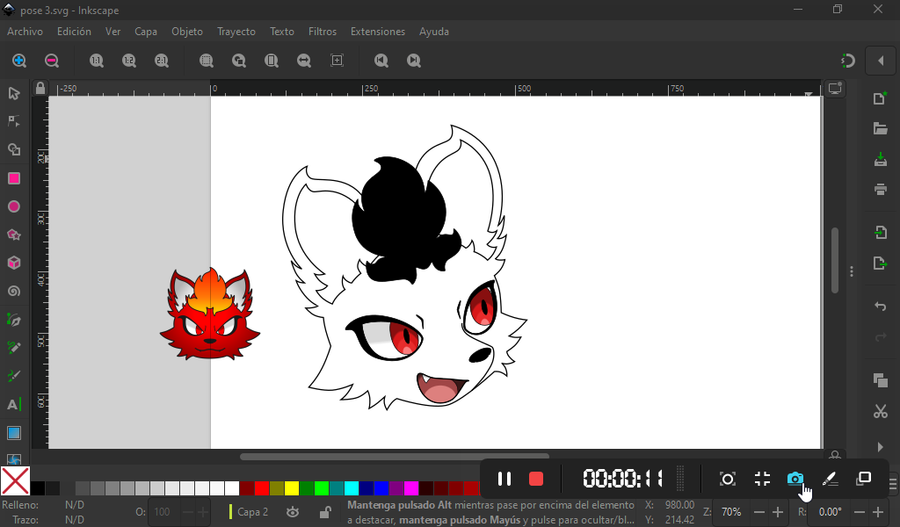Toggle the guides lock at the ruler corner
This screenshot has height=527, width=900.
tap(40, 88)
